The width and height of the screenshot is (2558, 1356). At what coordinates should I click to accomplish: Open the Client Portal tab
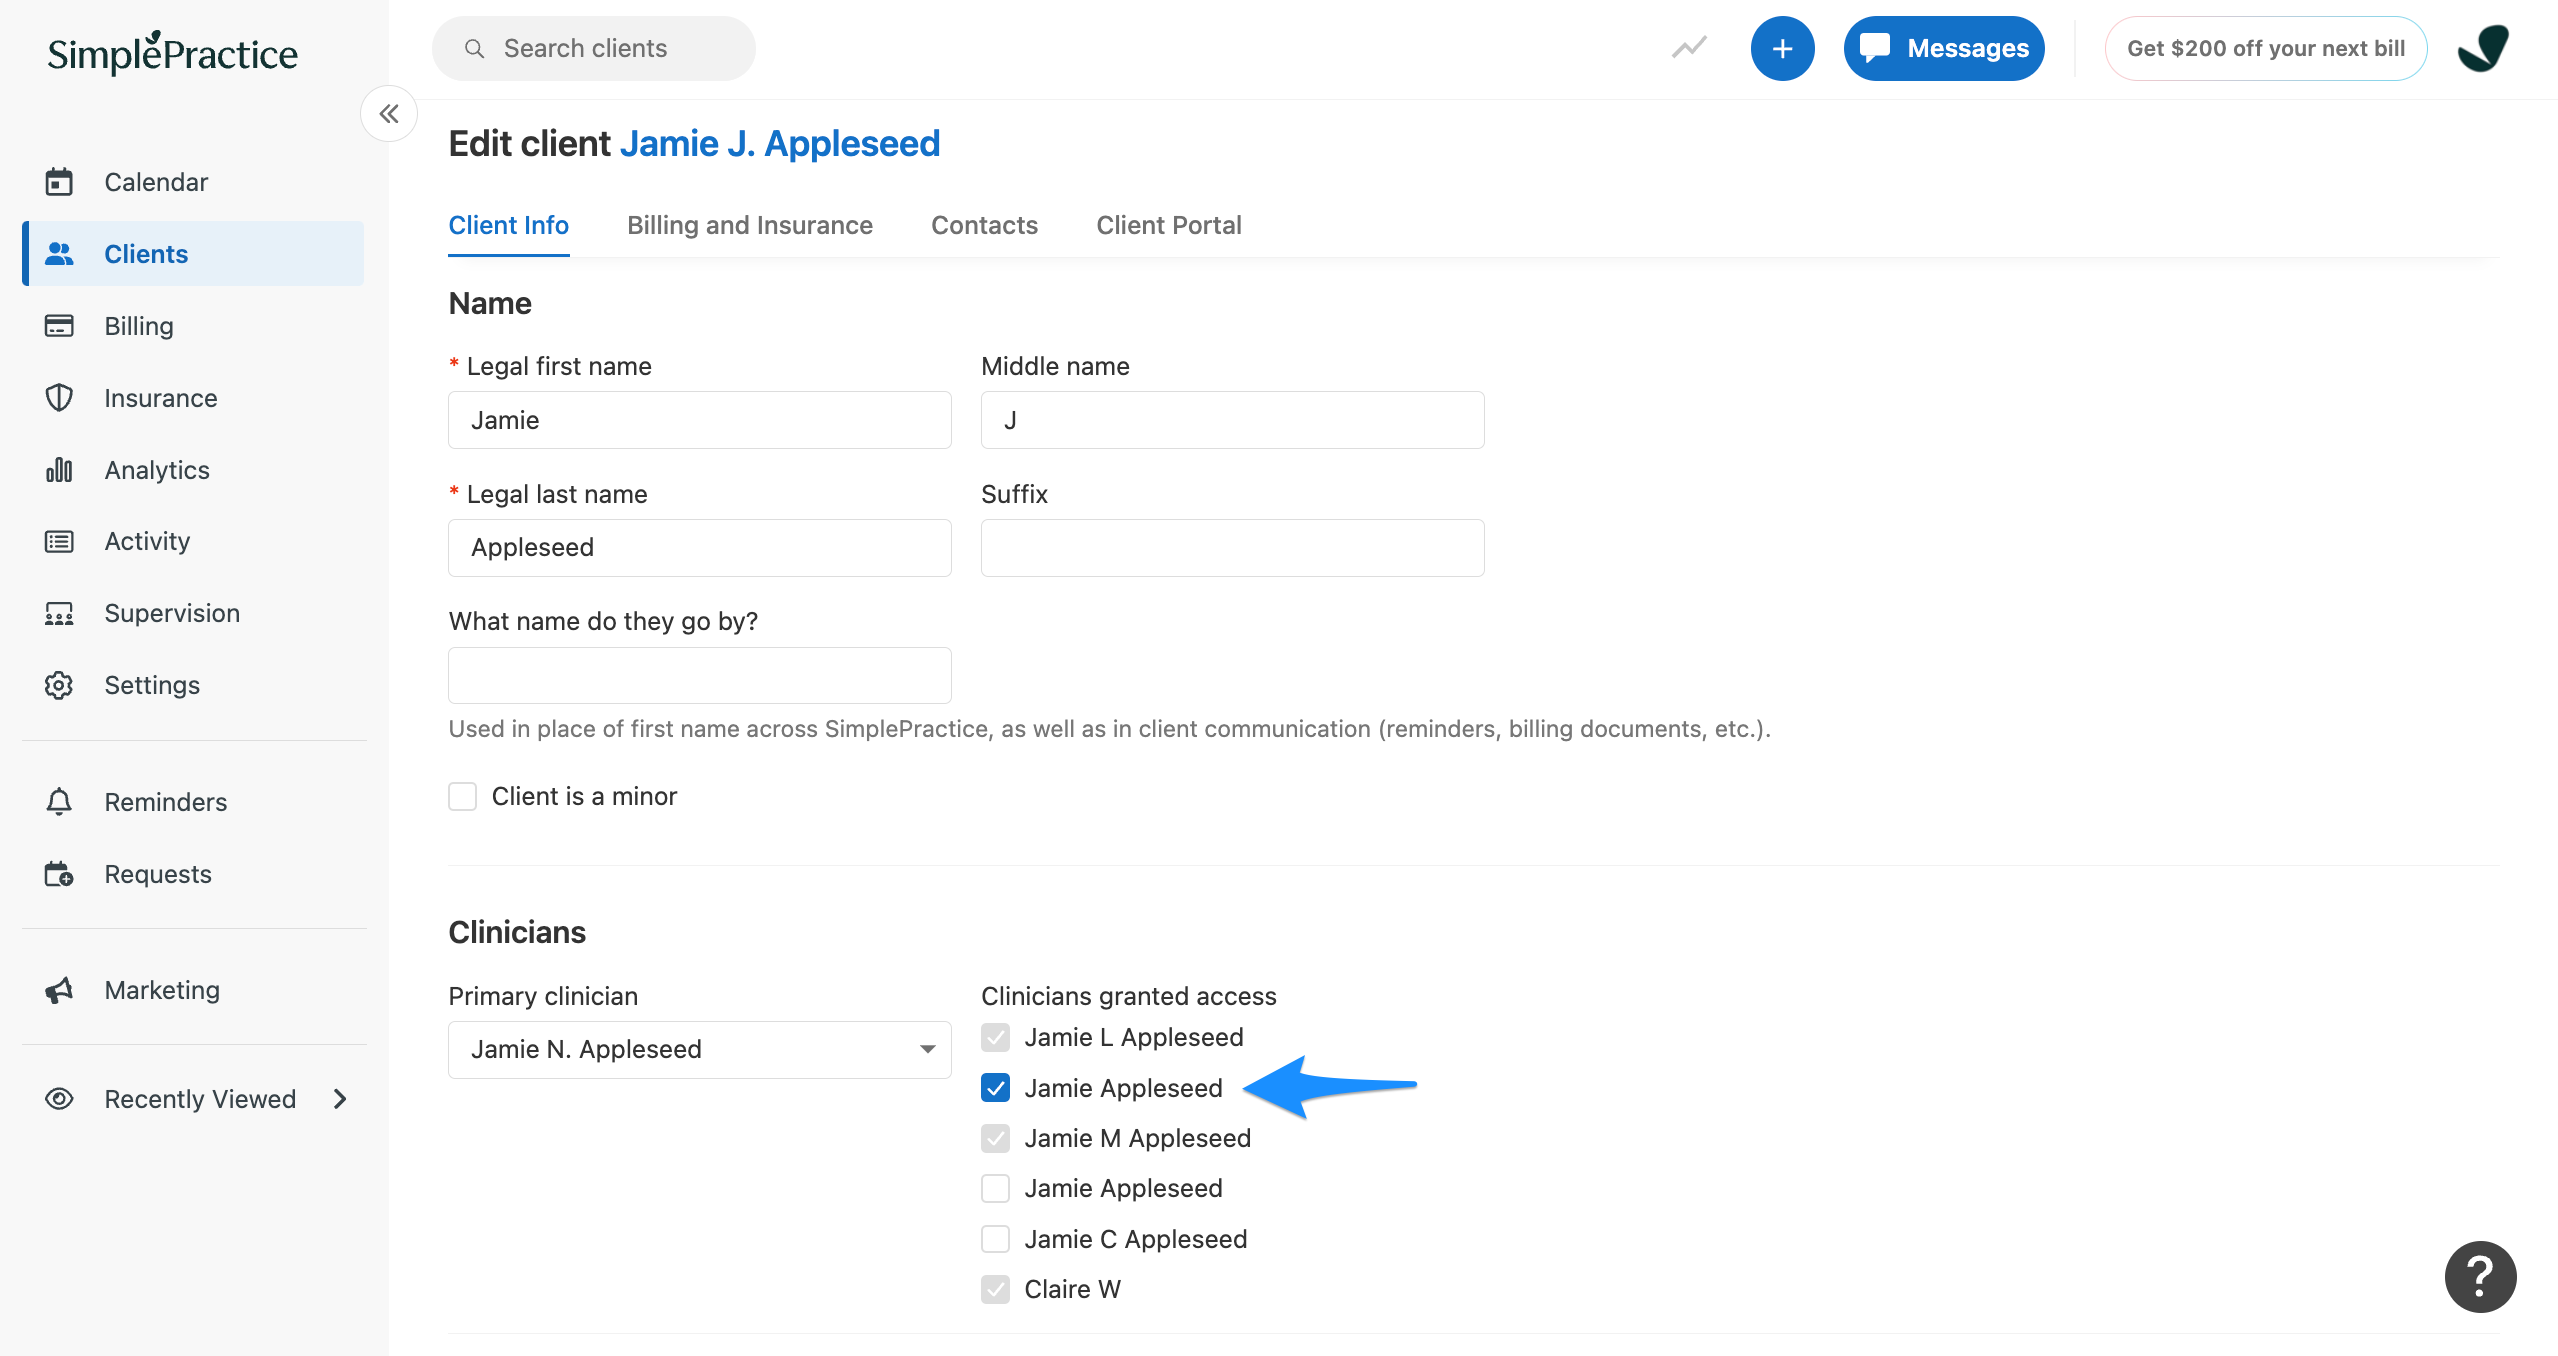(1168, 225)
